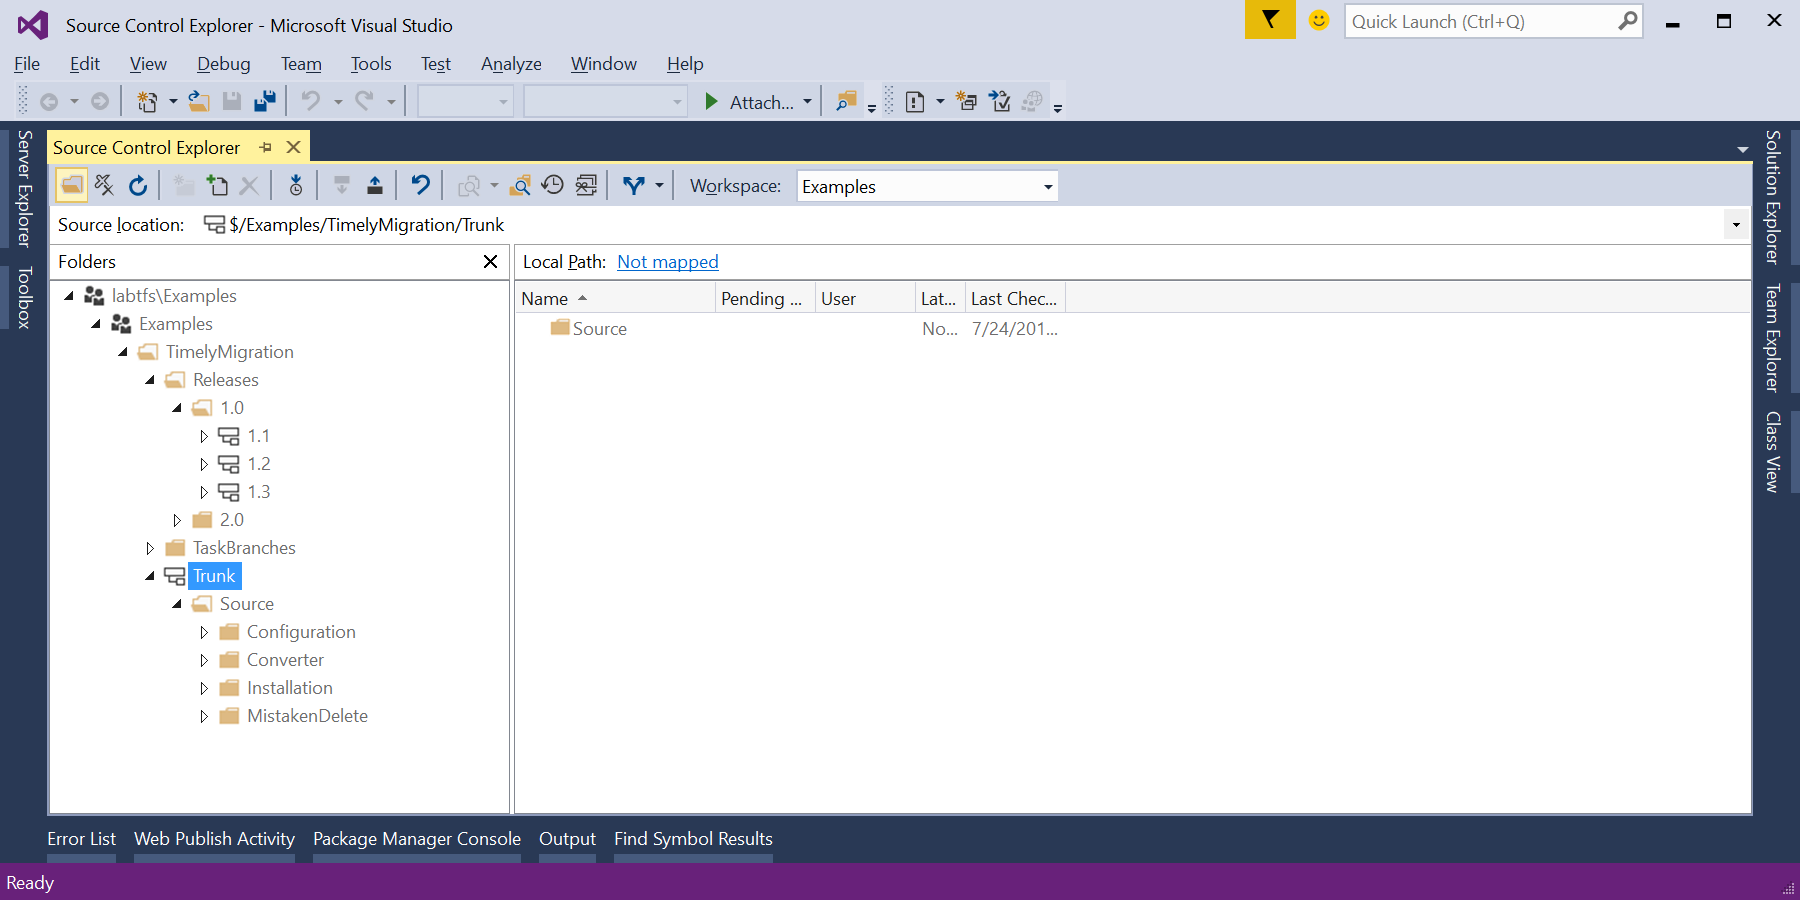
Task: Open View History clock icon
Action: (x=553, y=185)
